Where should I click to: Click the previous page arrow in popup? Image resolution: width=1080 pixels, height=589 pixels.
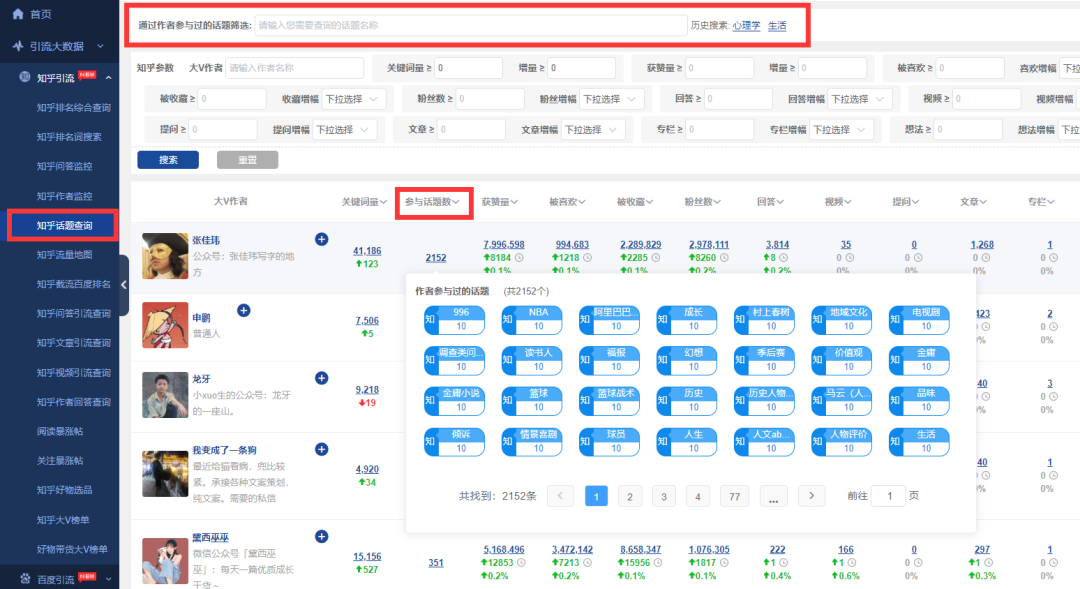click(x=560, y=496)
